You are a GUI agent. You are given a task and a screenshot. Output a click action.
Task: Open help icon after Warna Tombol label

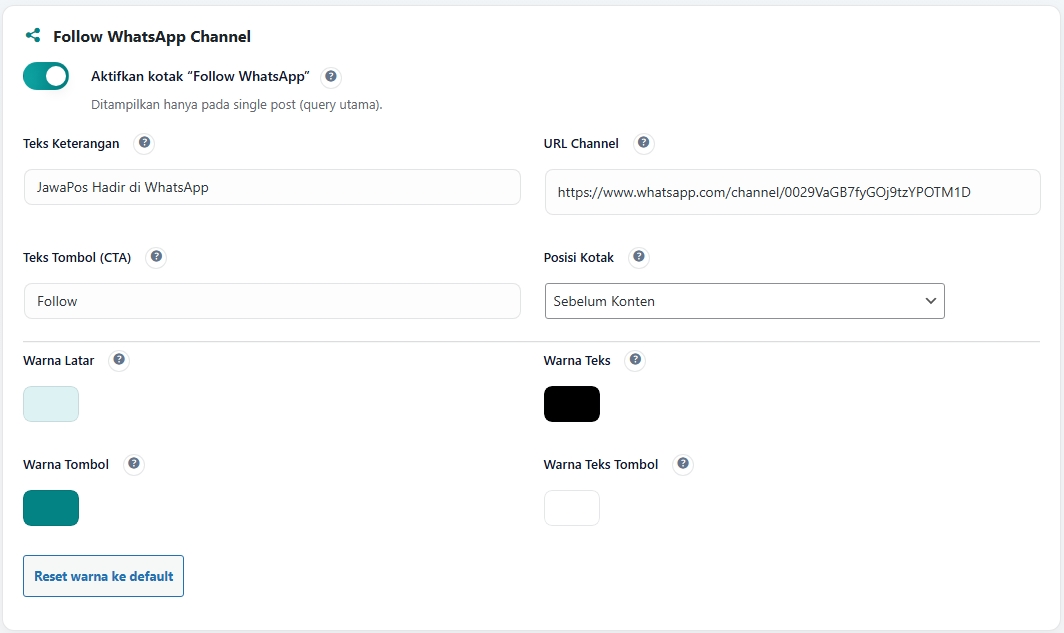[x=134, y=465]
